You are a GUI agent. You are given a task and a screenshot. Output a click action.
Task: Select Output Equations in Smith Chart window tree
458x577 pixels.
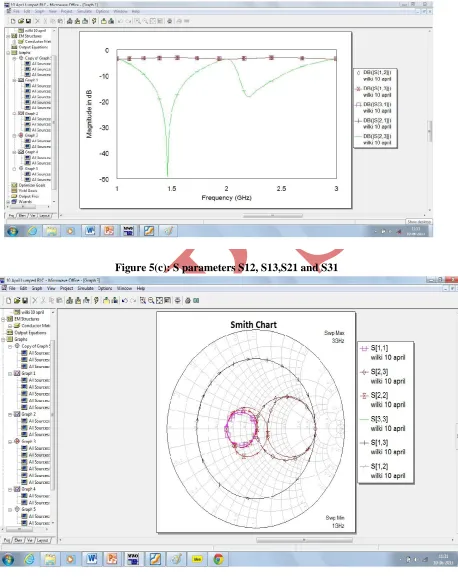point(31,333)
